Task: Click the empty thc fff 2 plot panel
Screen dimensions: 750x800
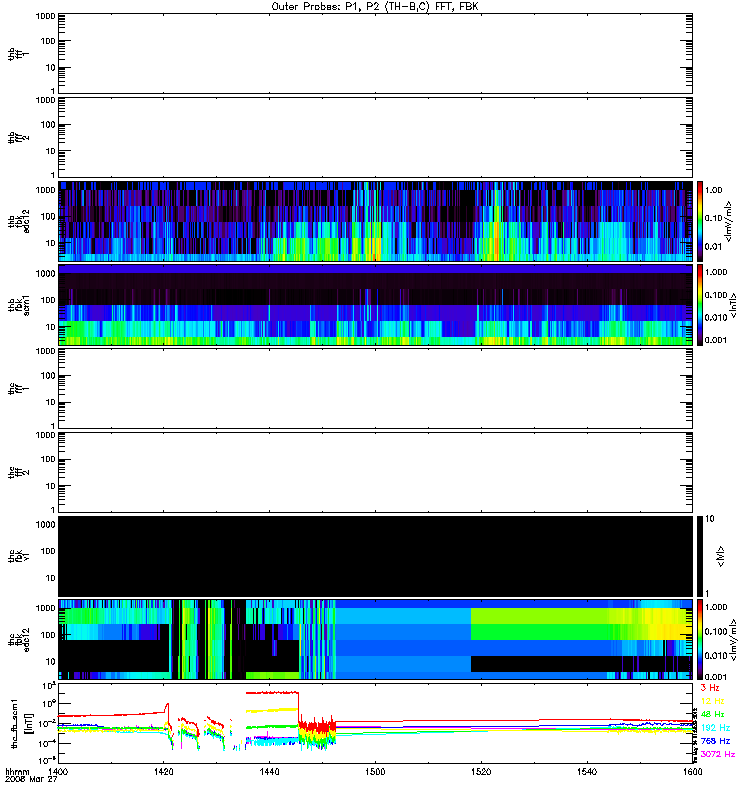Action: (375, 472)
